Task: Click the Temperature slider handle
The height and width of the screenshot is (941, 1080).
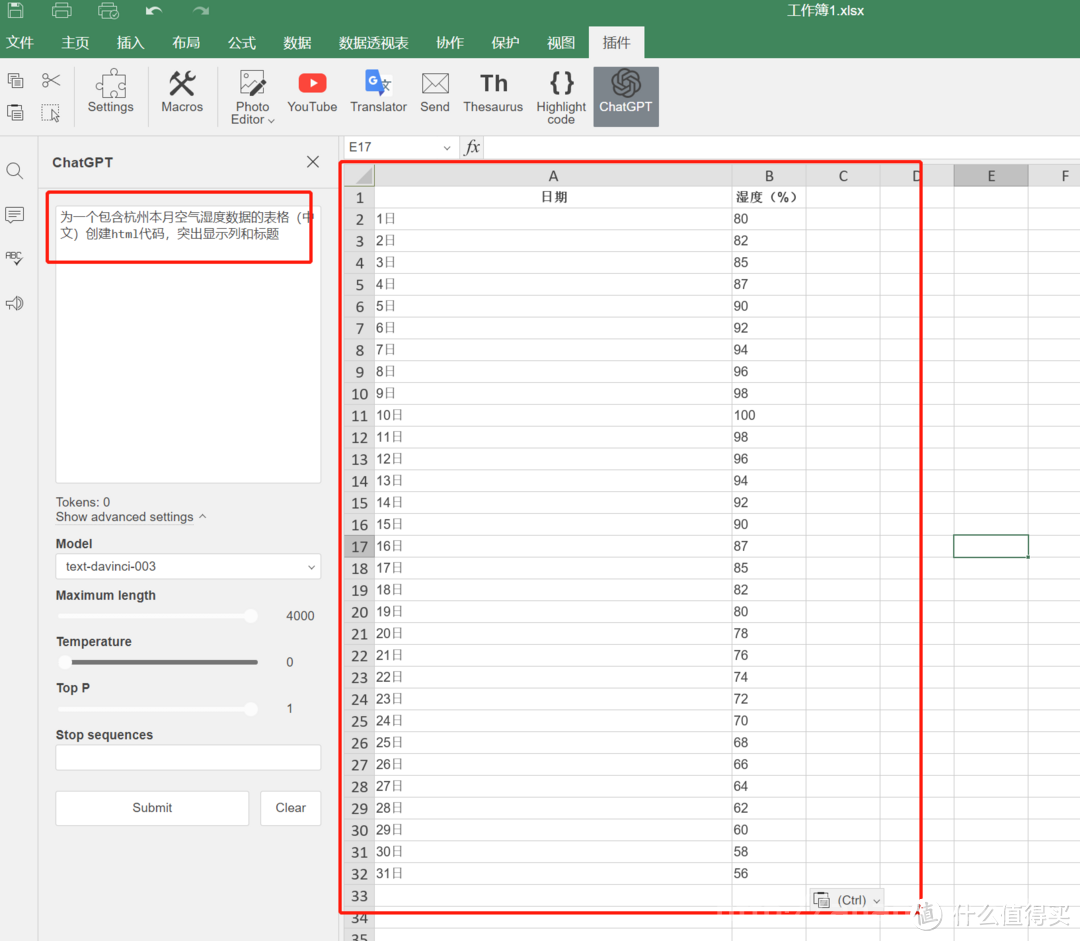Action: point(65,662)
